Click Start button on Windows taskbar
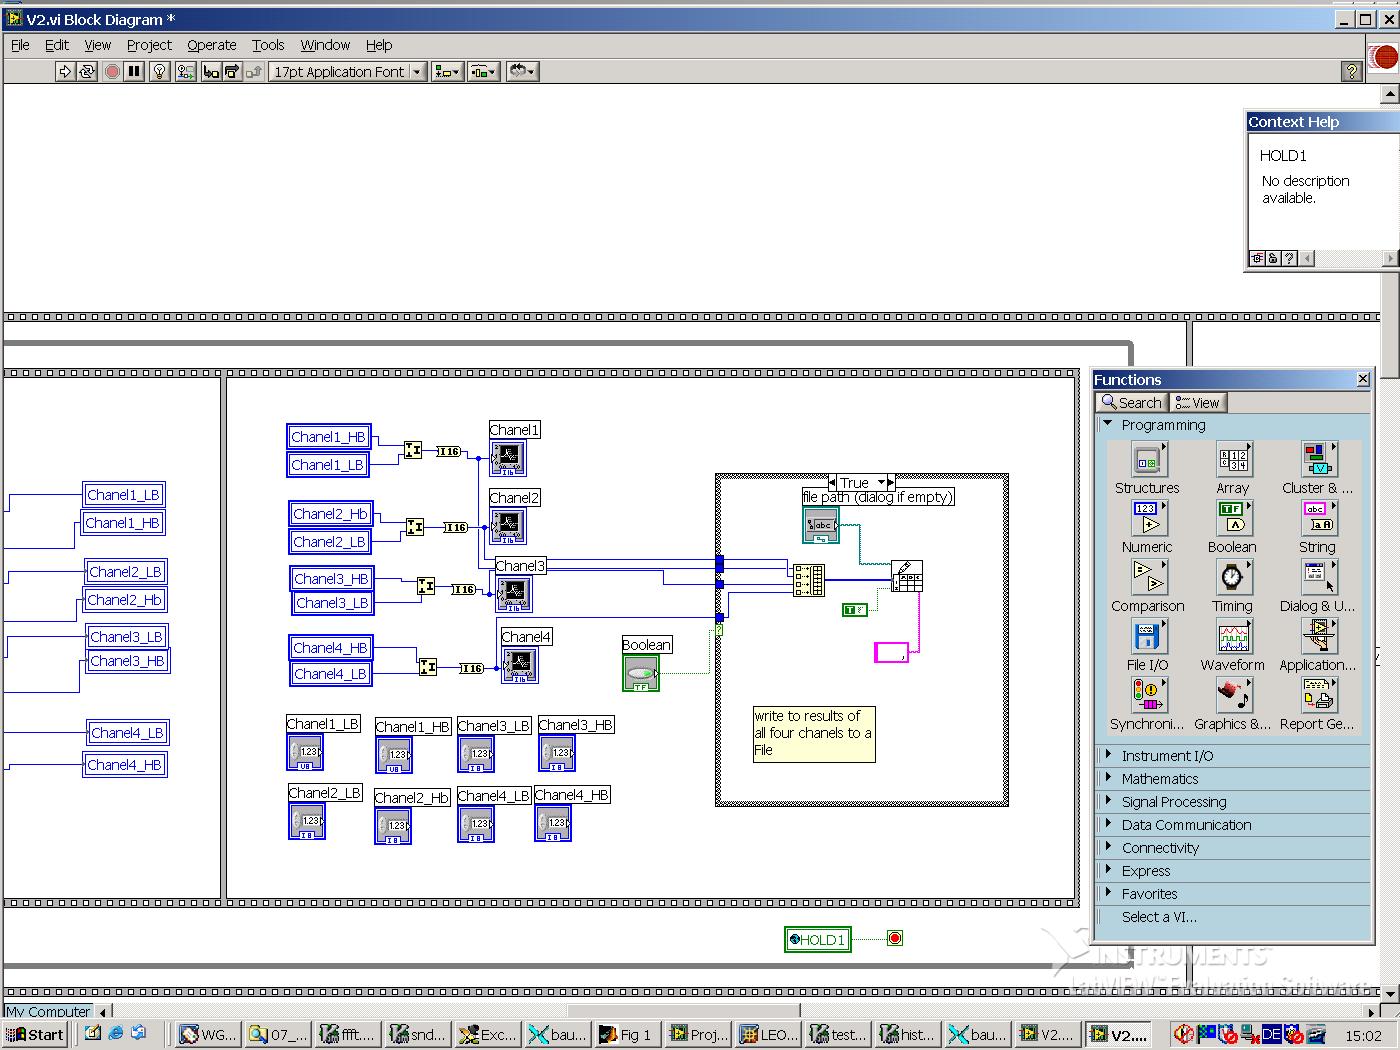 click(x=35, y=1034)
